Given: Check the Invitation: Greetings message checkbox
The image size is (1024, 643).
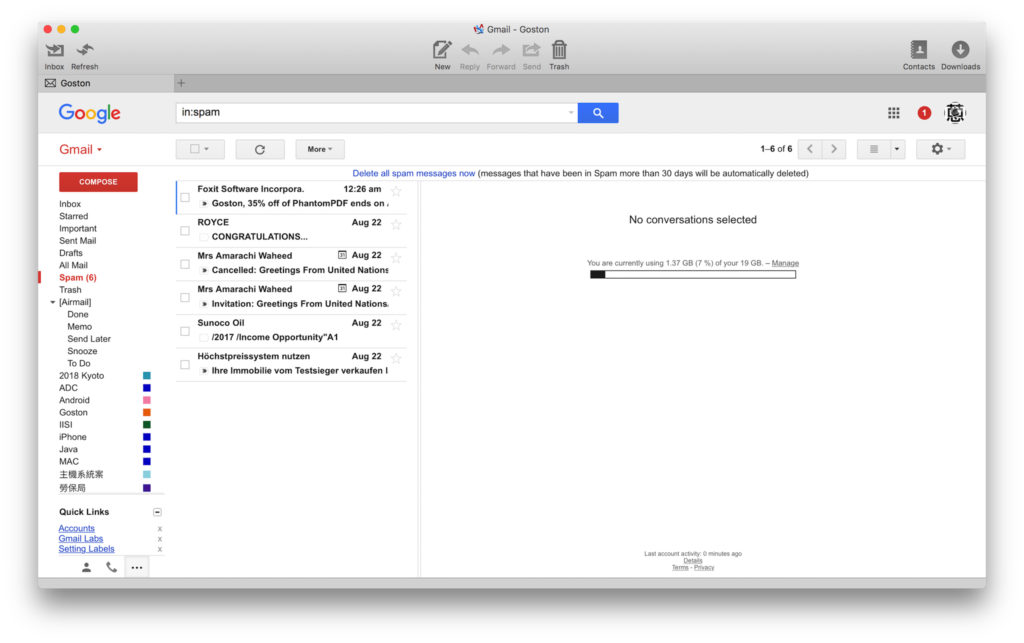Looking at the screenshot, I should click(x=185, y=298).
